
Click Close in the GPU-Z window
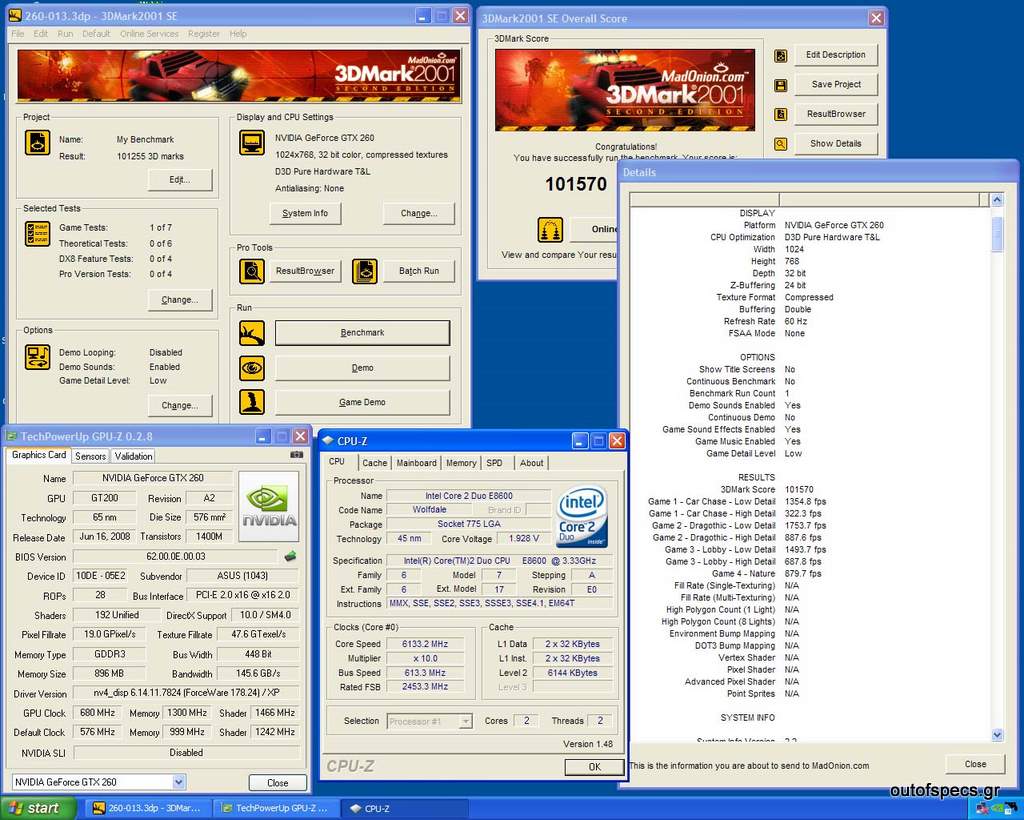click(278, 783)
